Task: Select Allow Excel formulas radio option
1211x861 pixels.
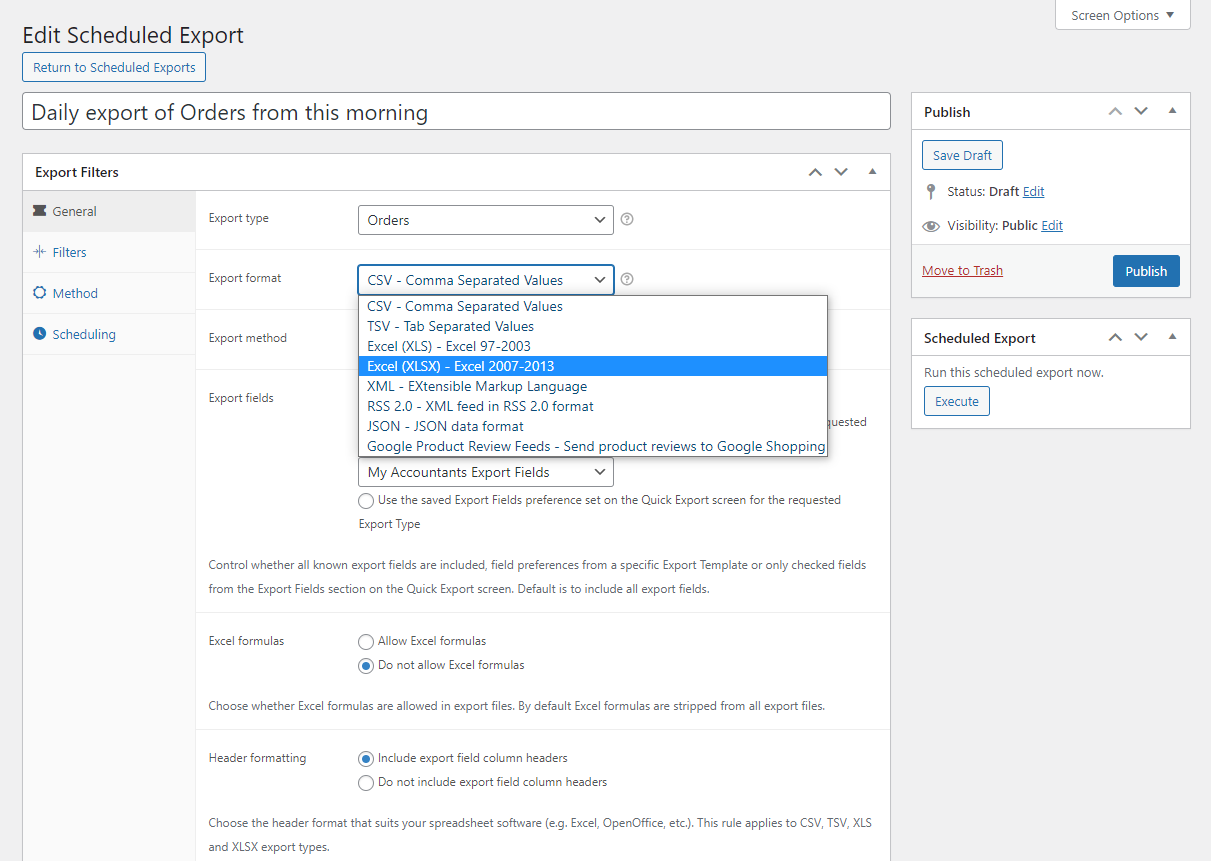Action: click(x=366, y=641)
